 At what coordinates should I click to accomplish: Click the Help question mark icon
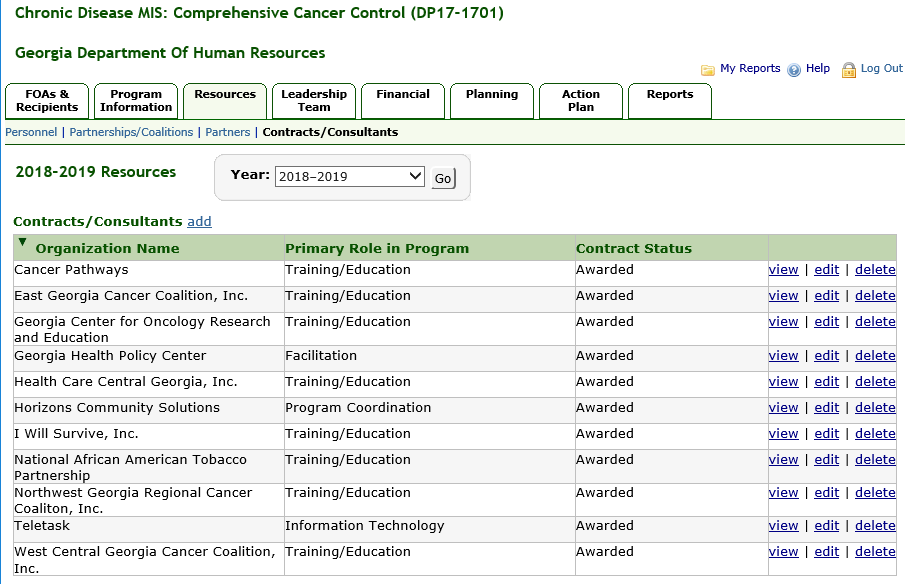[794, 70]
